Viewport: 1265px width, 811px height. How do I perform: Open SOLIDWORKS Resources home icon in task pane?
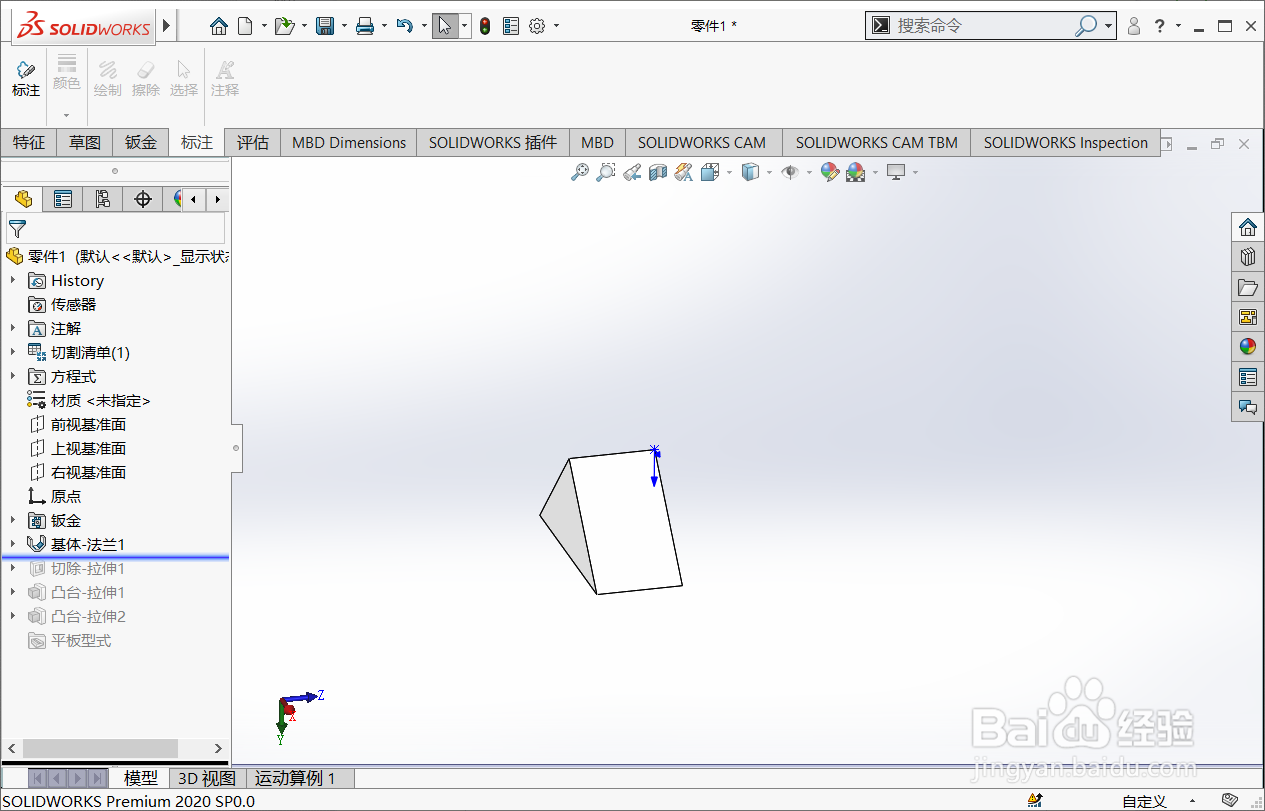1247,227
